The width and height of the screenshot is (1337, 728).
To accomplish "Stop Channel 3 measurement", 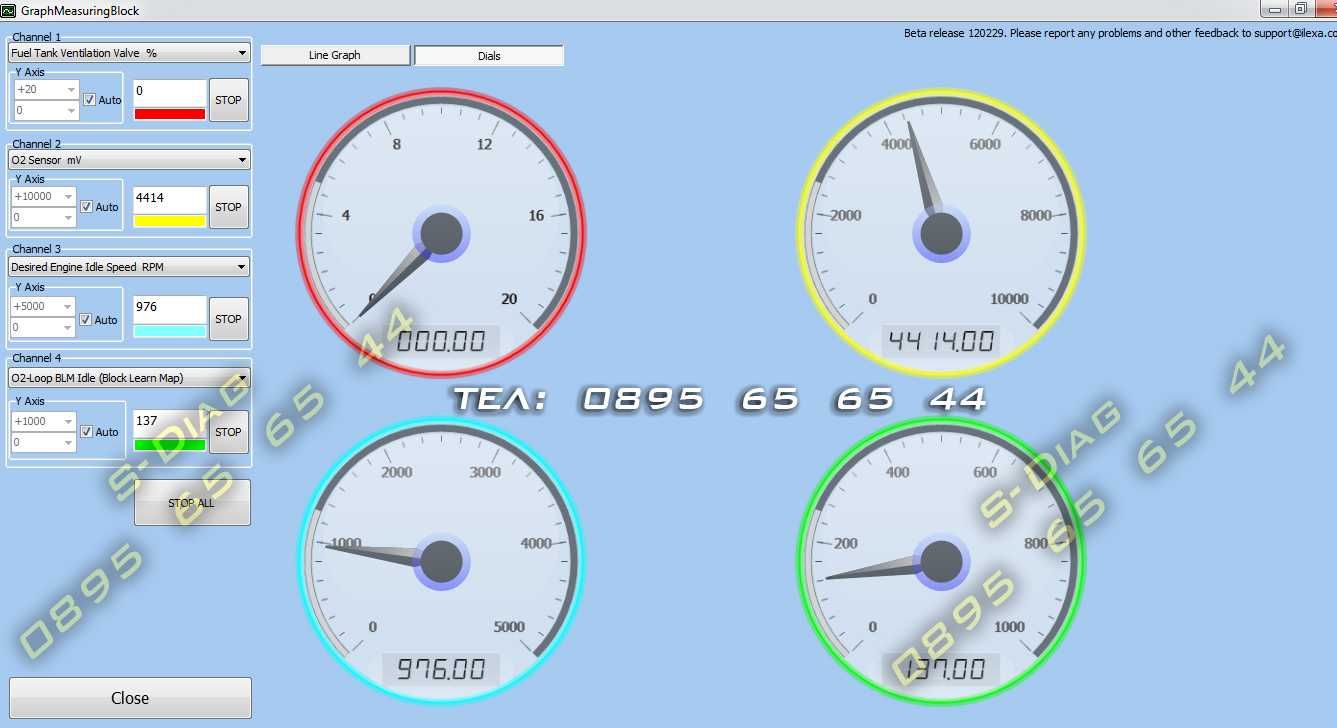I will [229, 319].
